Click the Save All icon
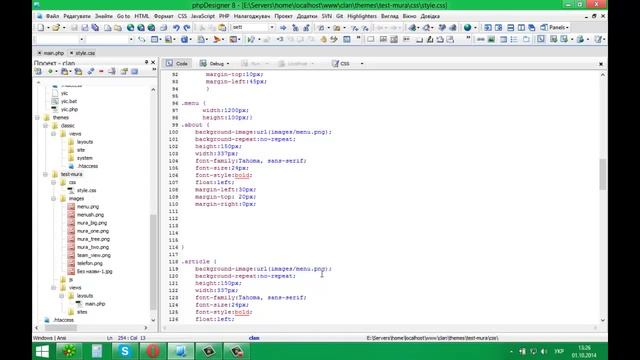This screenshot has height=360, width=640. coord(96,28)
